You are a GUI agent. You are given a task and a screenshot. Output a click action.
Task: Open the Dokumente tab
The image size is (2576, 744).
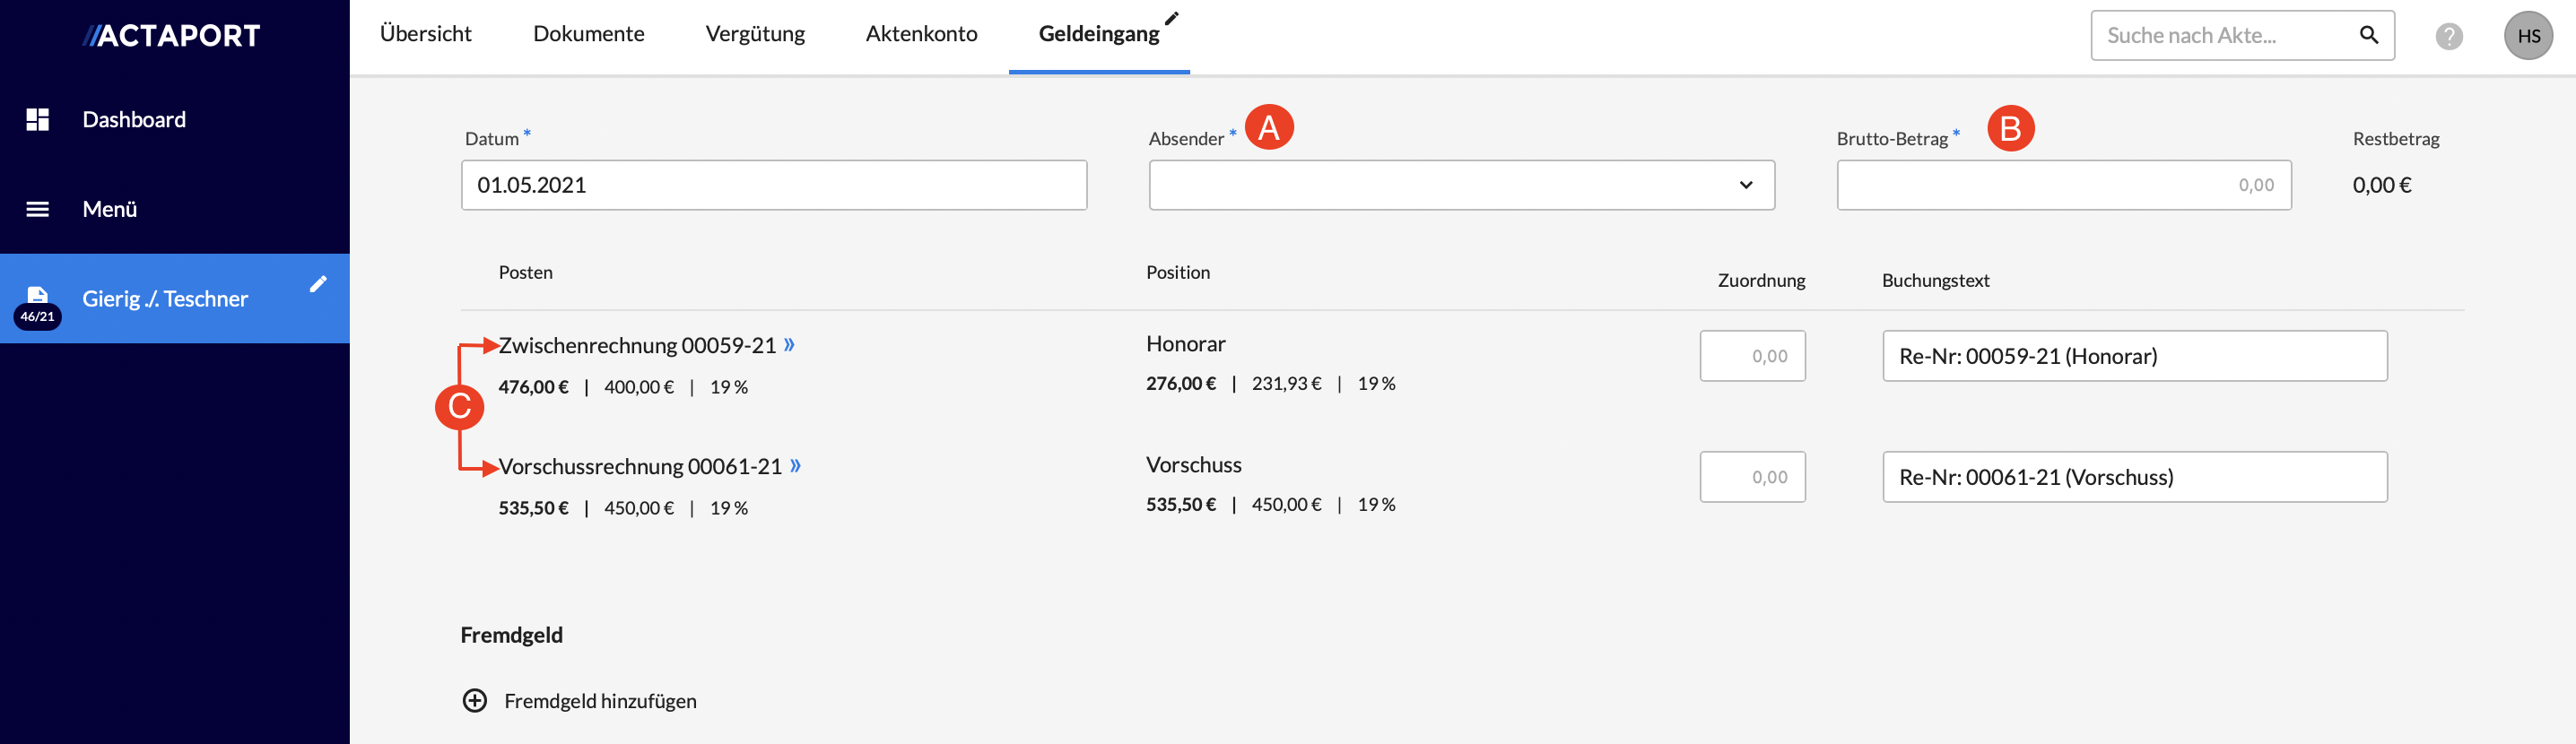[588, 34]
